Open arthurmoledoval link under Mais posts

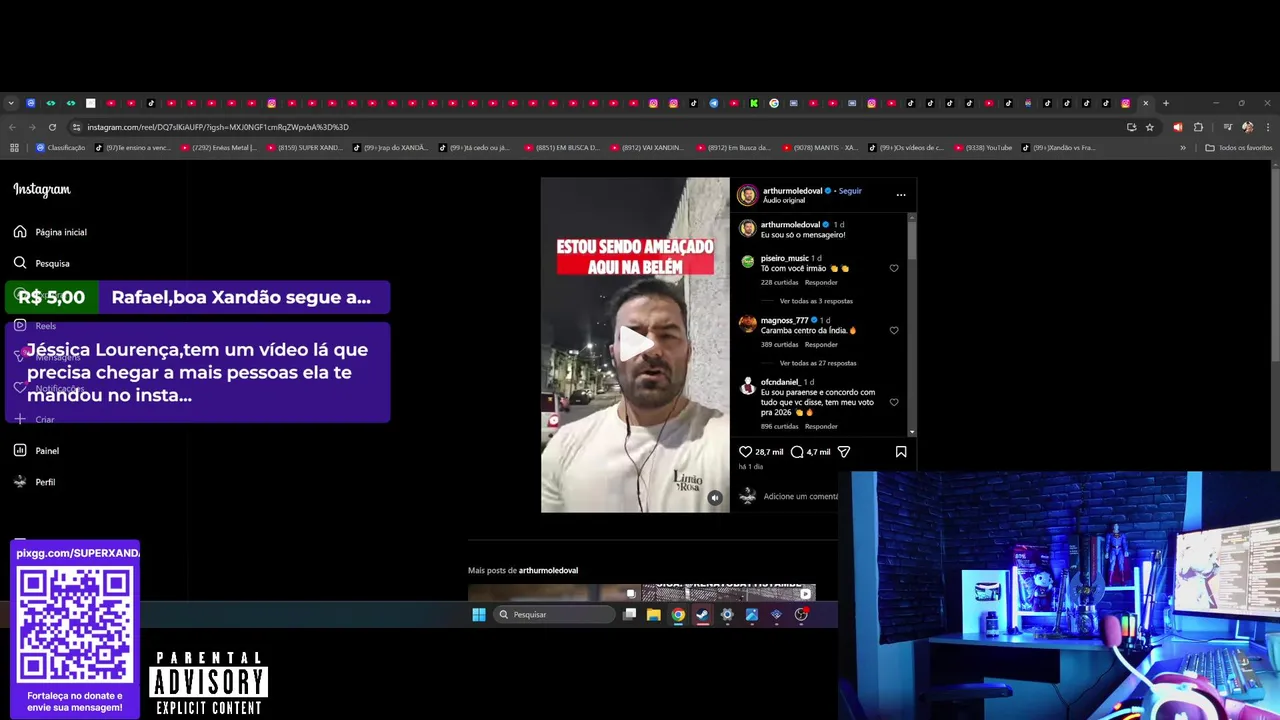point(548,570)
